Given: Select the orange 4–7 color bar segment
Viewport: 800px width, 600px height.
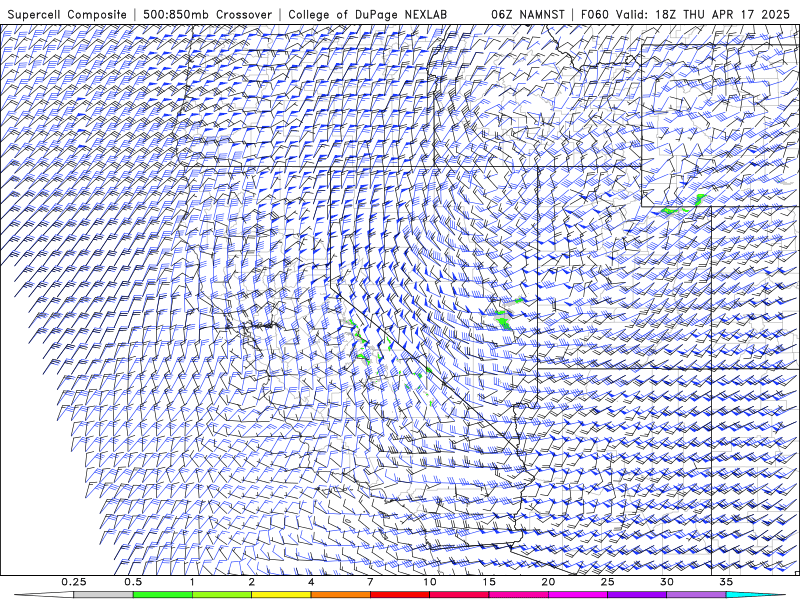Looking at the screenshot, I should pos(340,595).
